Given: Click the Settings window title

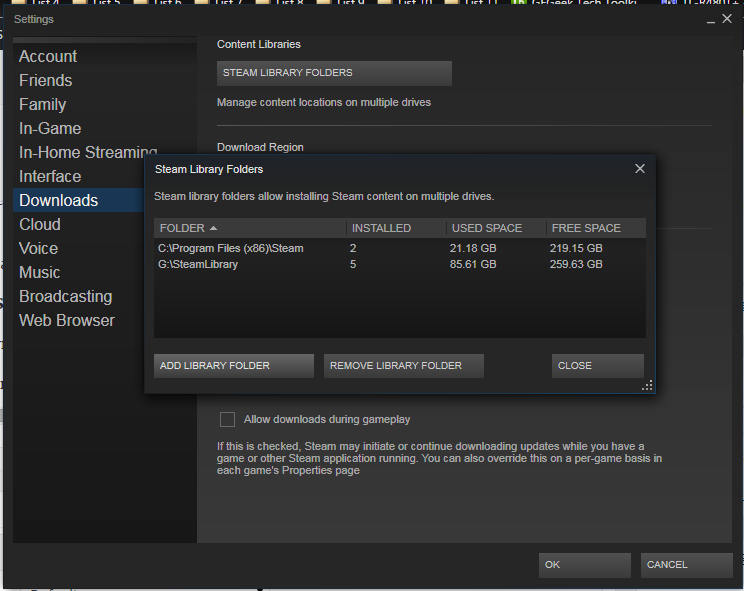Looking at the screenshot, I should coord(34,19).
